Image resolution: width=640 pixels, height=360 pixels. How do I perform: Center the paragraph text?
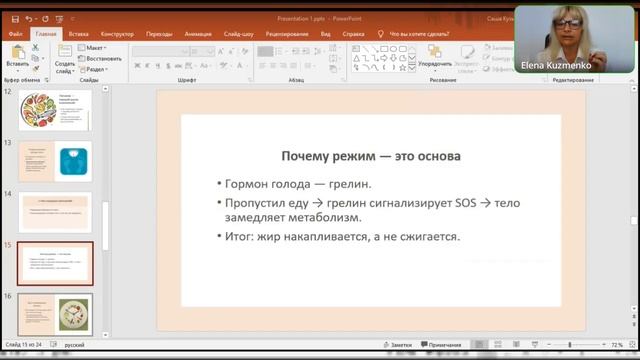pyautogui.click(x=273, y=66)
